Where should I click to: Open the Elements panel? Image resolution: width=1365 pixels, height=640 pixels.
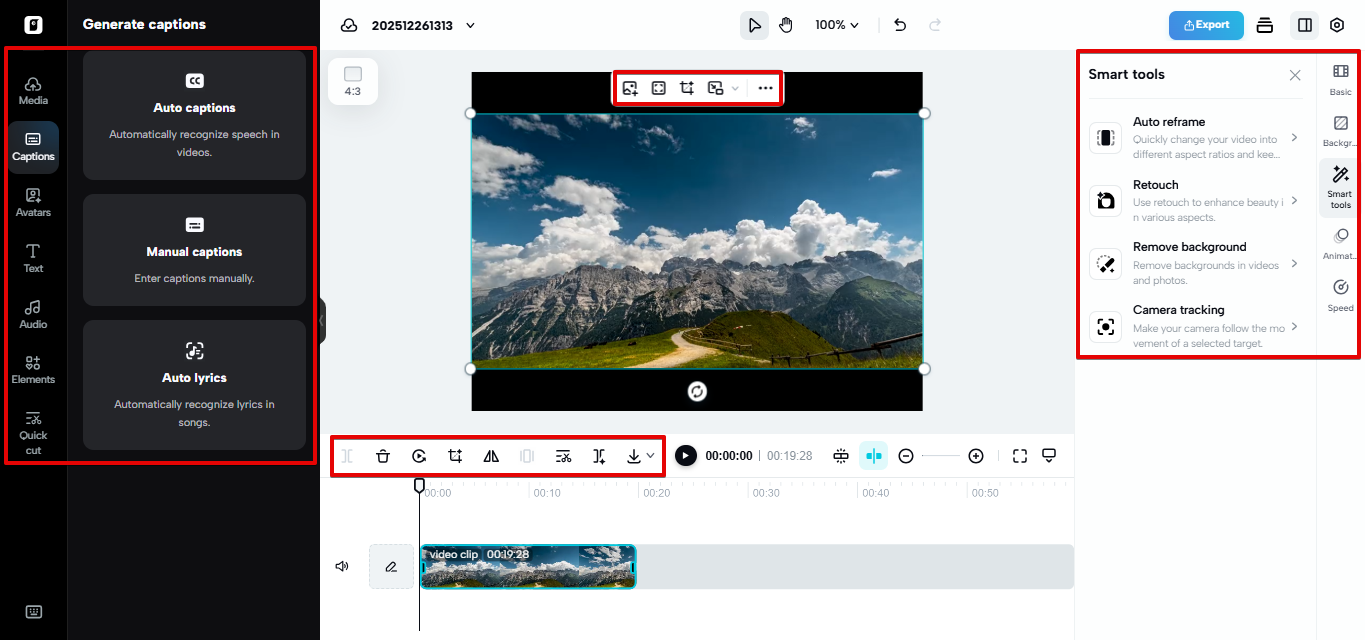pyautogui.click(x=33, y=370)
